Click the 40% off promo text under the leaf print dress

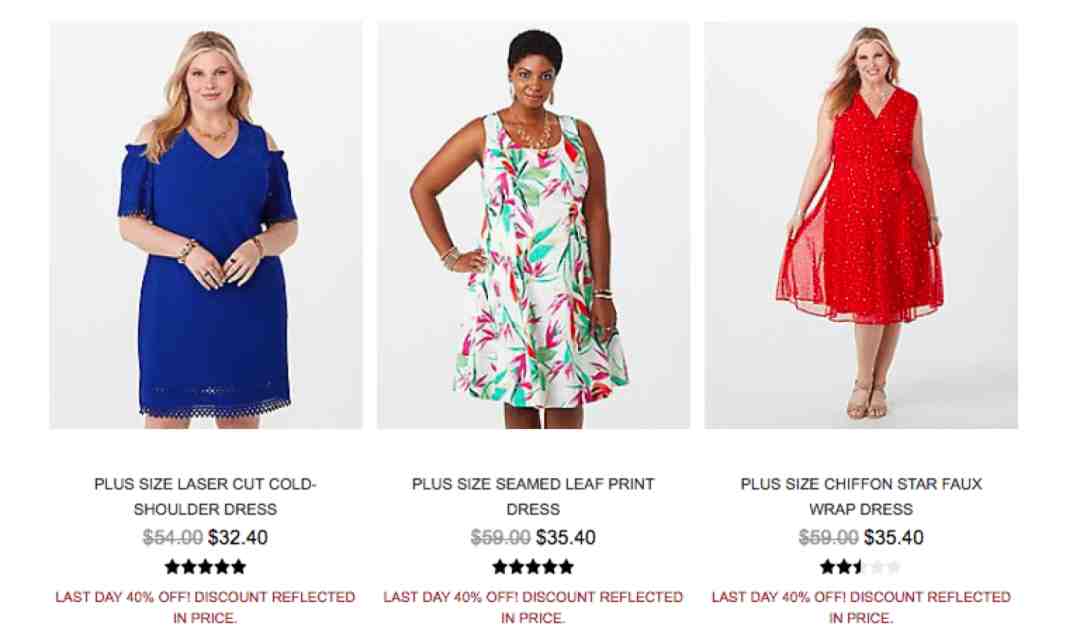pos(533,607)
